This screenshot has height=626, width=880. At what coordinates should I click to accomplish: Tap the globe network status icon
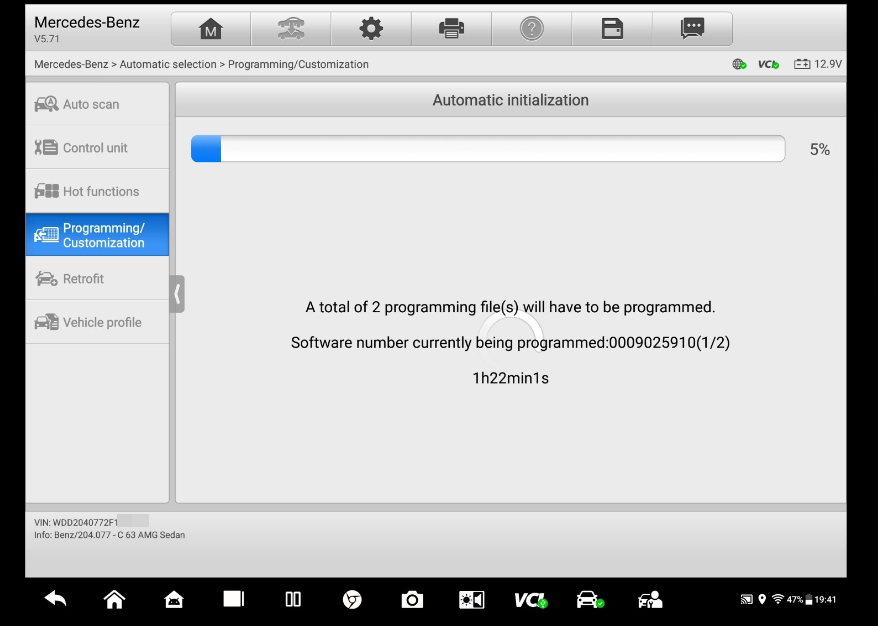click(x=739, y=65)
